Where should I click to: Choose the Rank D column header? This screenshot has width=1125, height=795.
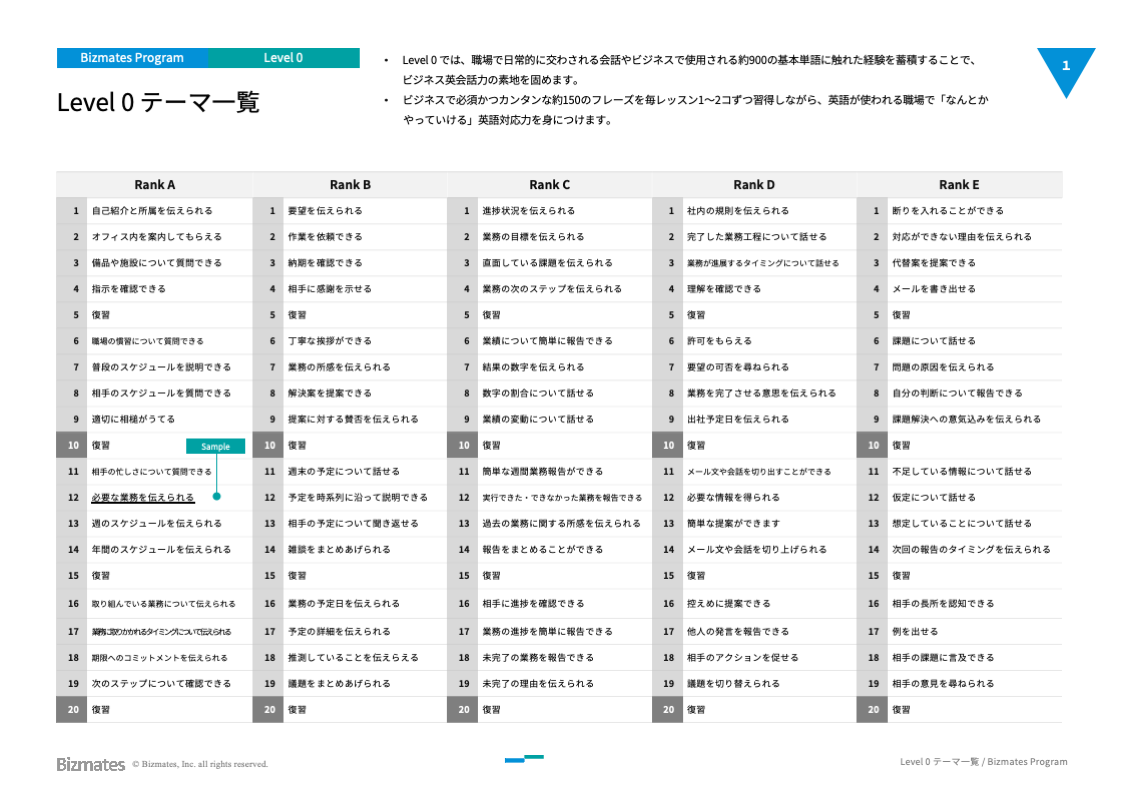[754, 184]
